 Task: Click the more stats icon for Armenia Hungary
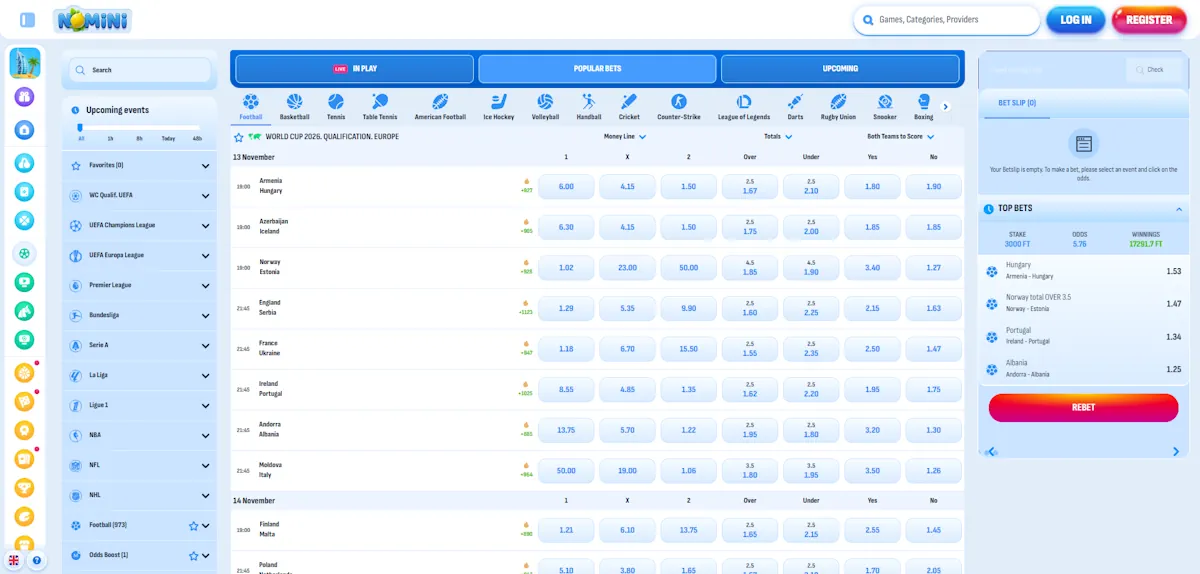(x=526, y=186)
